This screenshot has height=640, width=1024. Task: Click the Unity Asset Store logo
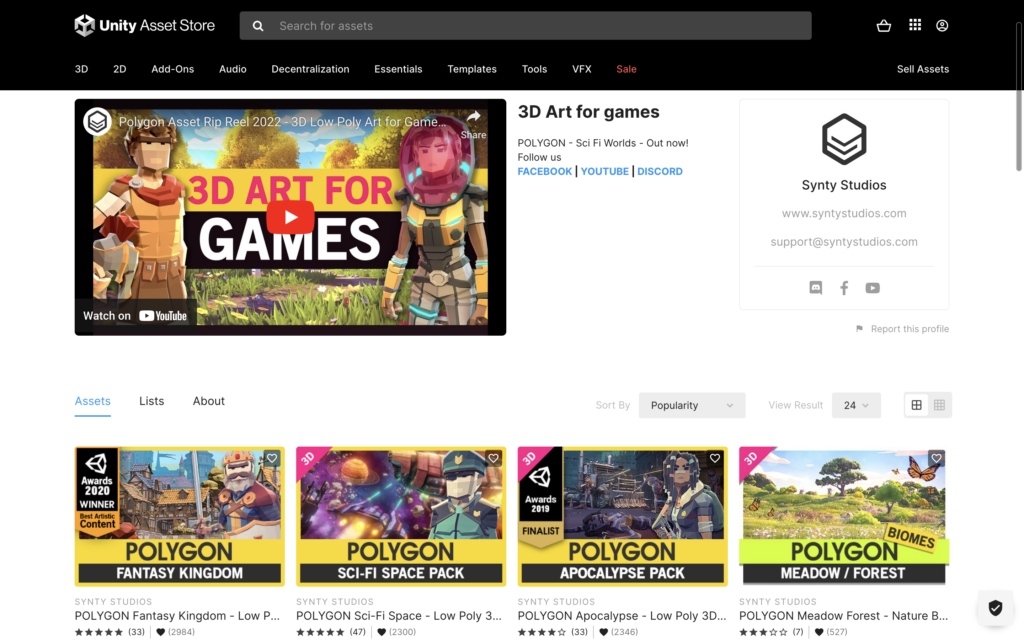[x=145, y=26]
